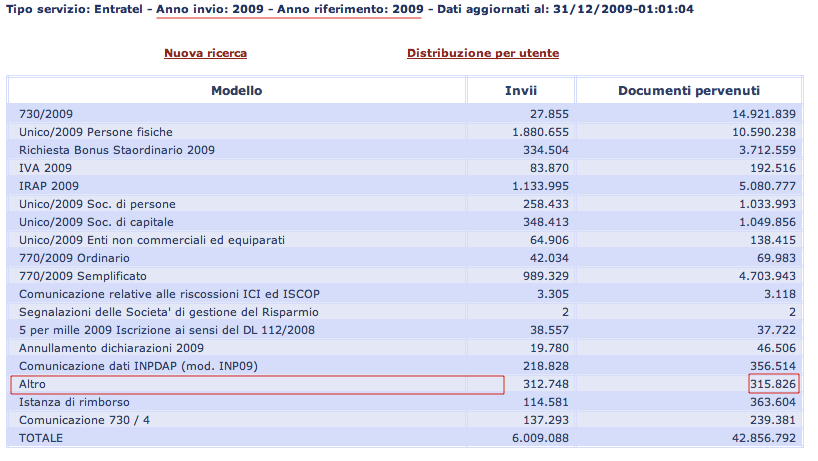Select the Invii value 27.855
Viewport: 818px width, 461px height.
(549, 114)
